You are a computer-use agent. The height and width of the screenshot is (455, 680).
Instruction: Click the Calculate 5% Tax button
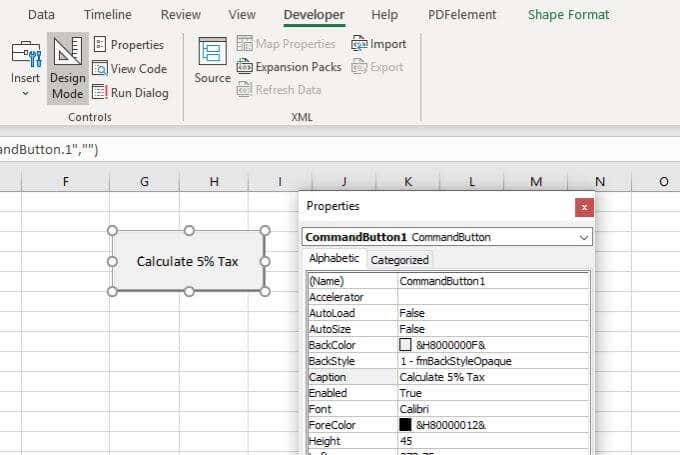(188, 261)
